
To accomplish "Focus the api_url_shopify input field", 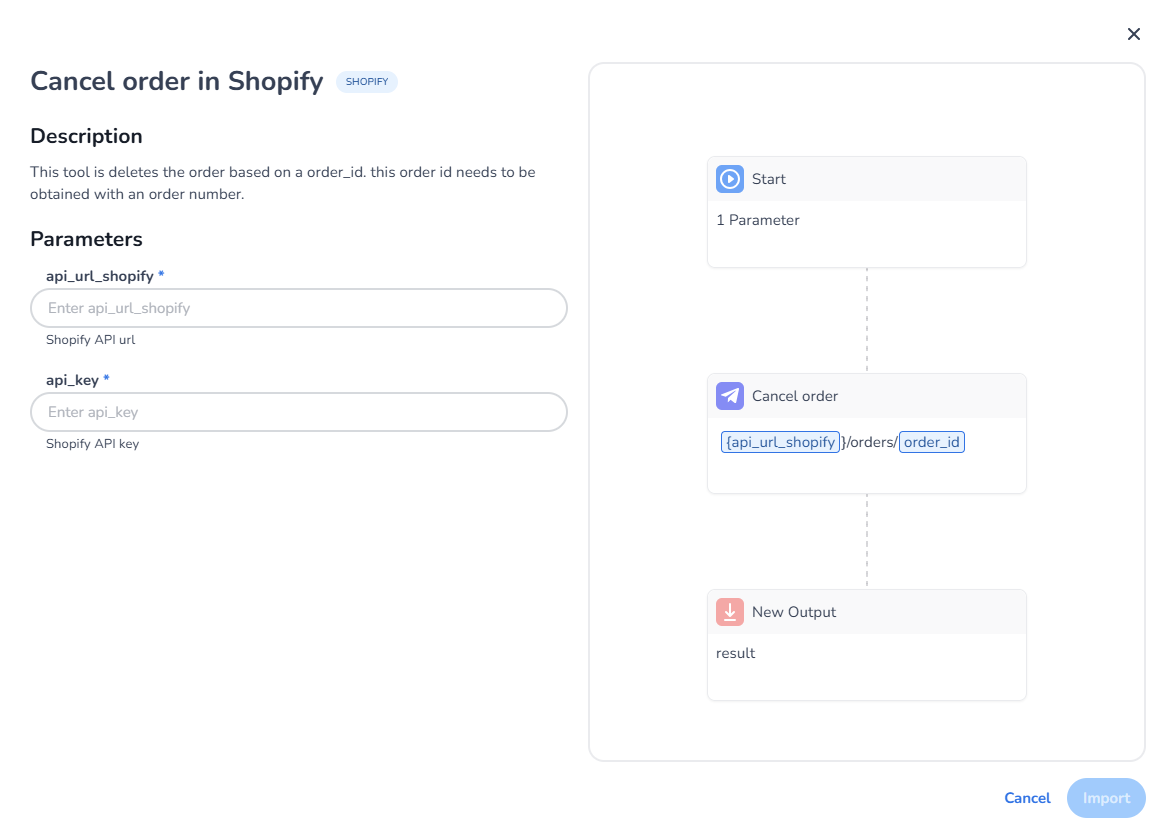I will coord(299,308).
